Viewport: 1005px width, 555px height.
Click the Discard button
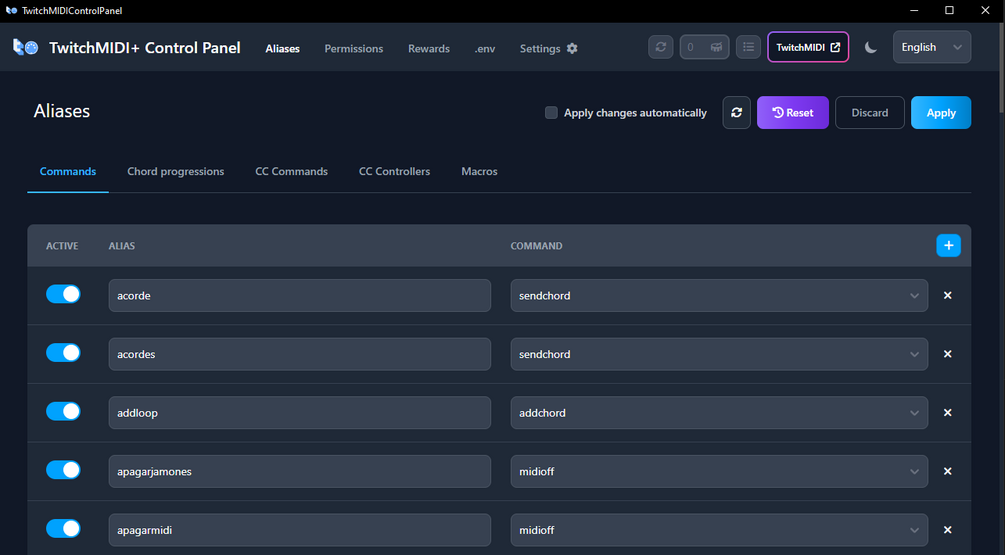(870, 113)
